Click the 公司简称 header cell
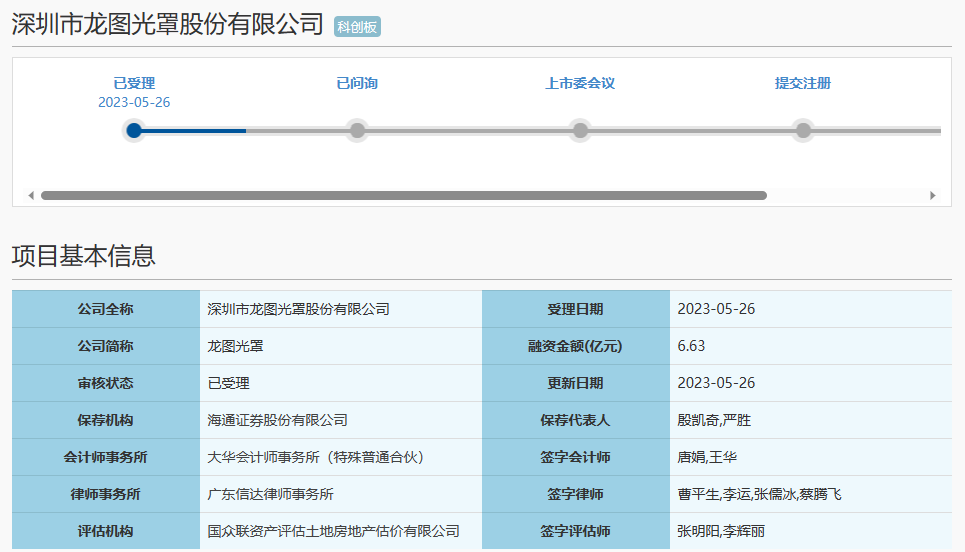Viewport: 965px width, 552px height. [x=106, y=346]
